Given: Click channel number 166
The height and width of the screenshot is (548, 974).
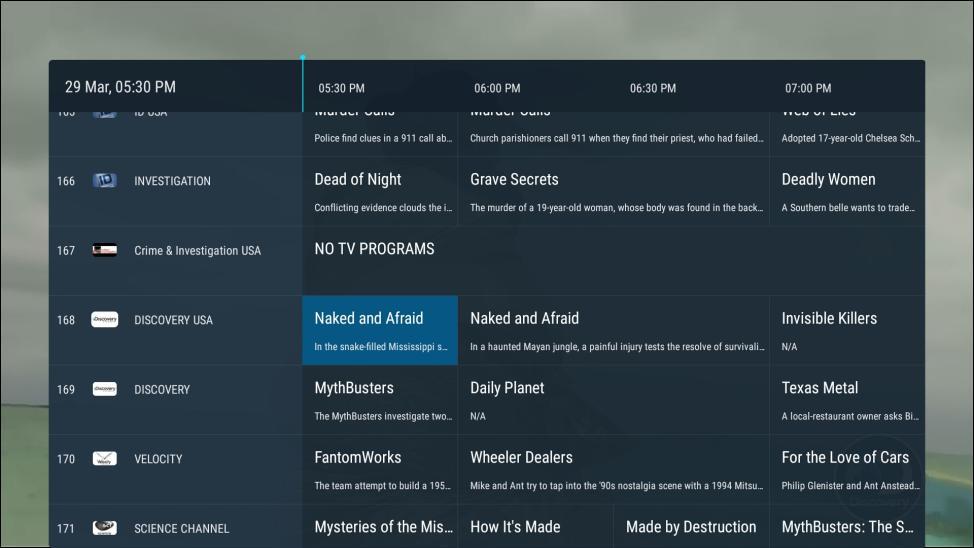Looking at the screenshot, I should [x=66, y=181].
